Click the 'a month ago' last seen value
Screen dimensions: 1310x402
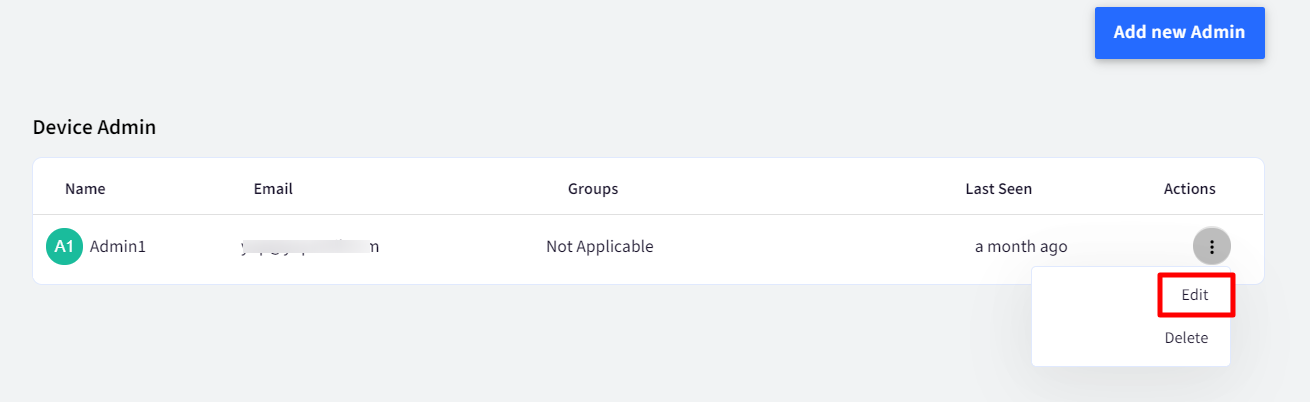coord(1021,246)
